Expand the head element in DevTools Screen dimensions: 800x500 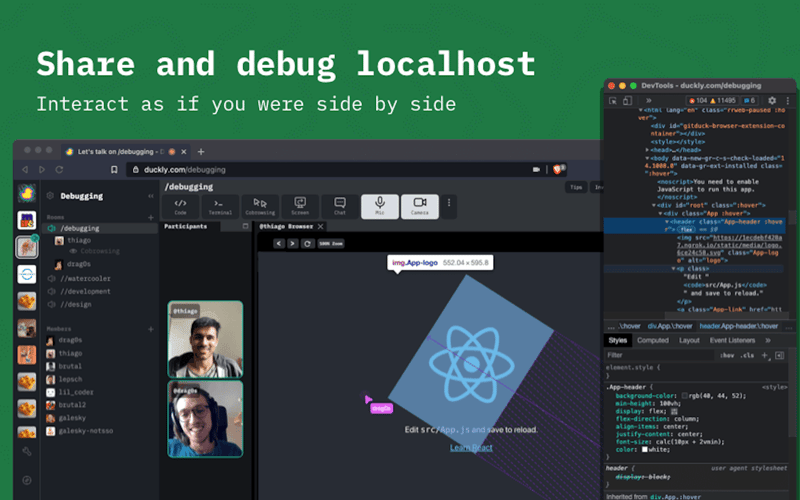coord(647,150)
